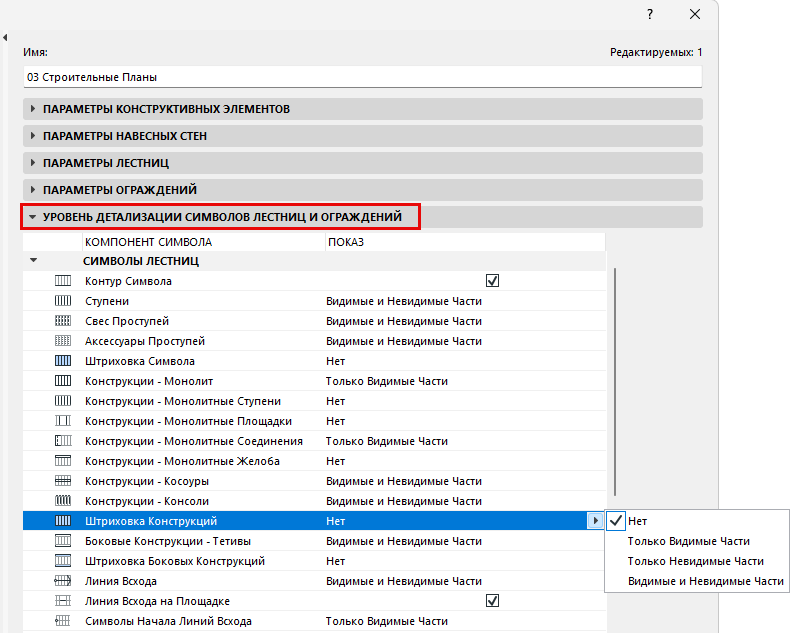Screen dimensions: 800x633
Task: Toggle Линия Всхода на Площадке checkbox
Action: point(492,600)
